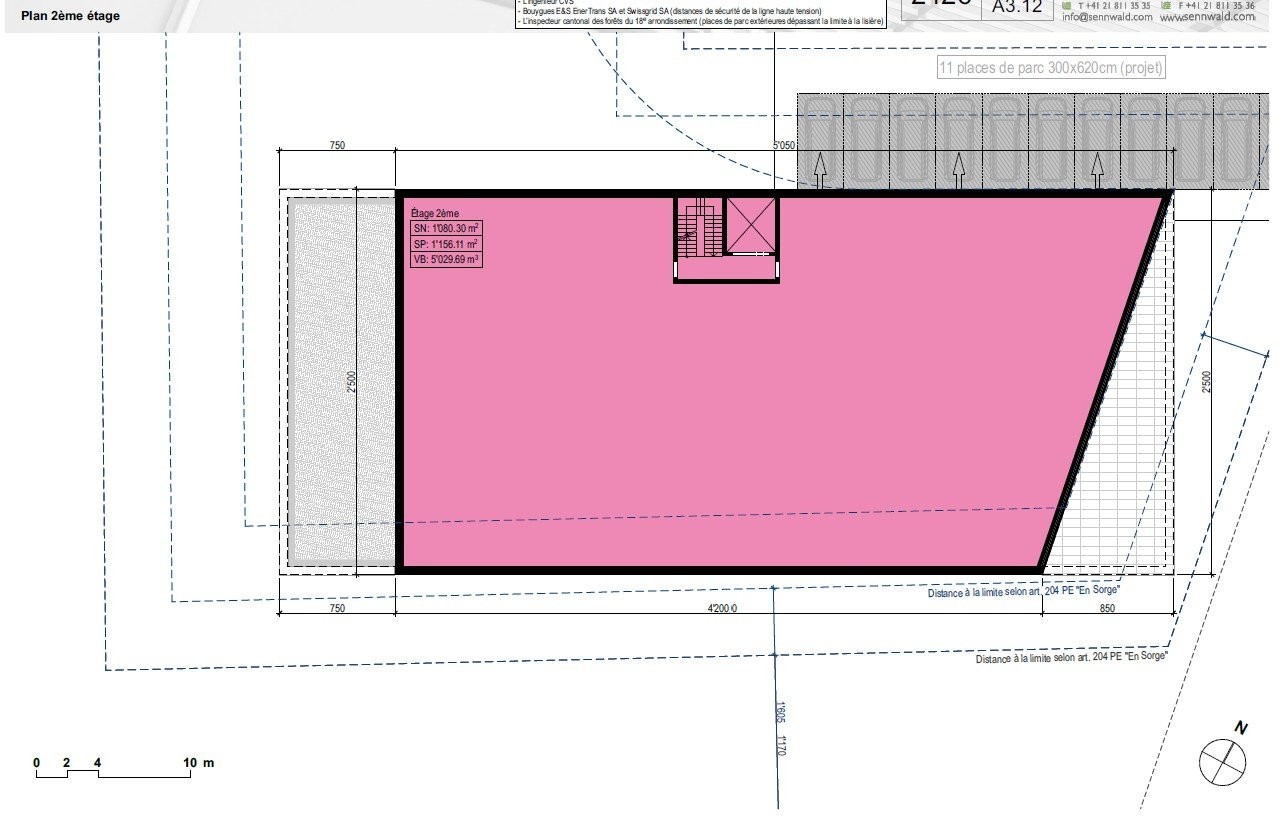Click the 850 bottom dimension text

pyautogui.click(x=1107, y=608)
